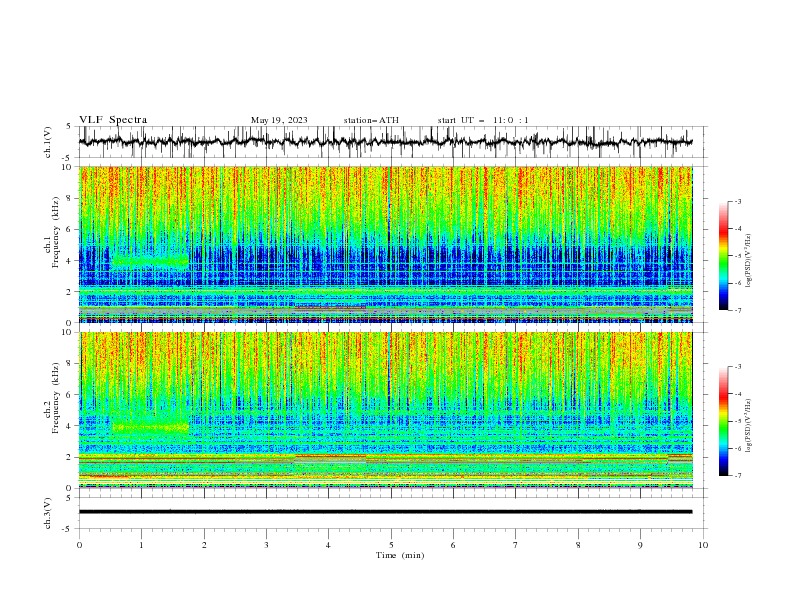Click the "ch.3(V)" axis label
The height and width of the screenshot is (612, 792).
point(48,513)
